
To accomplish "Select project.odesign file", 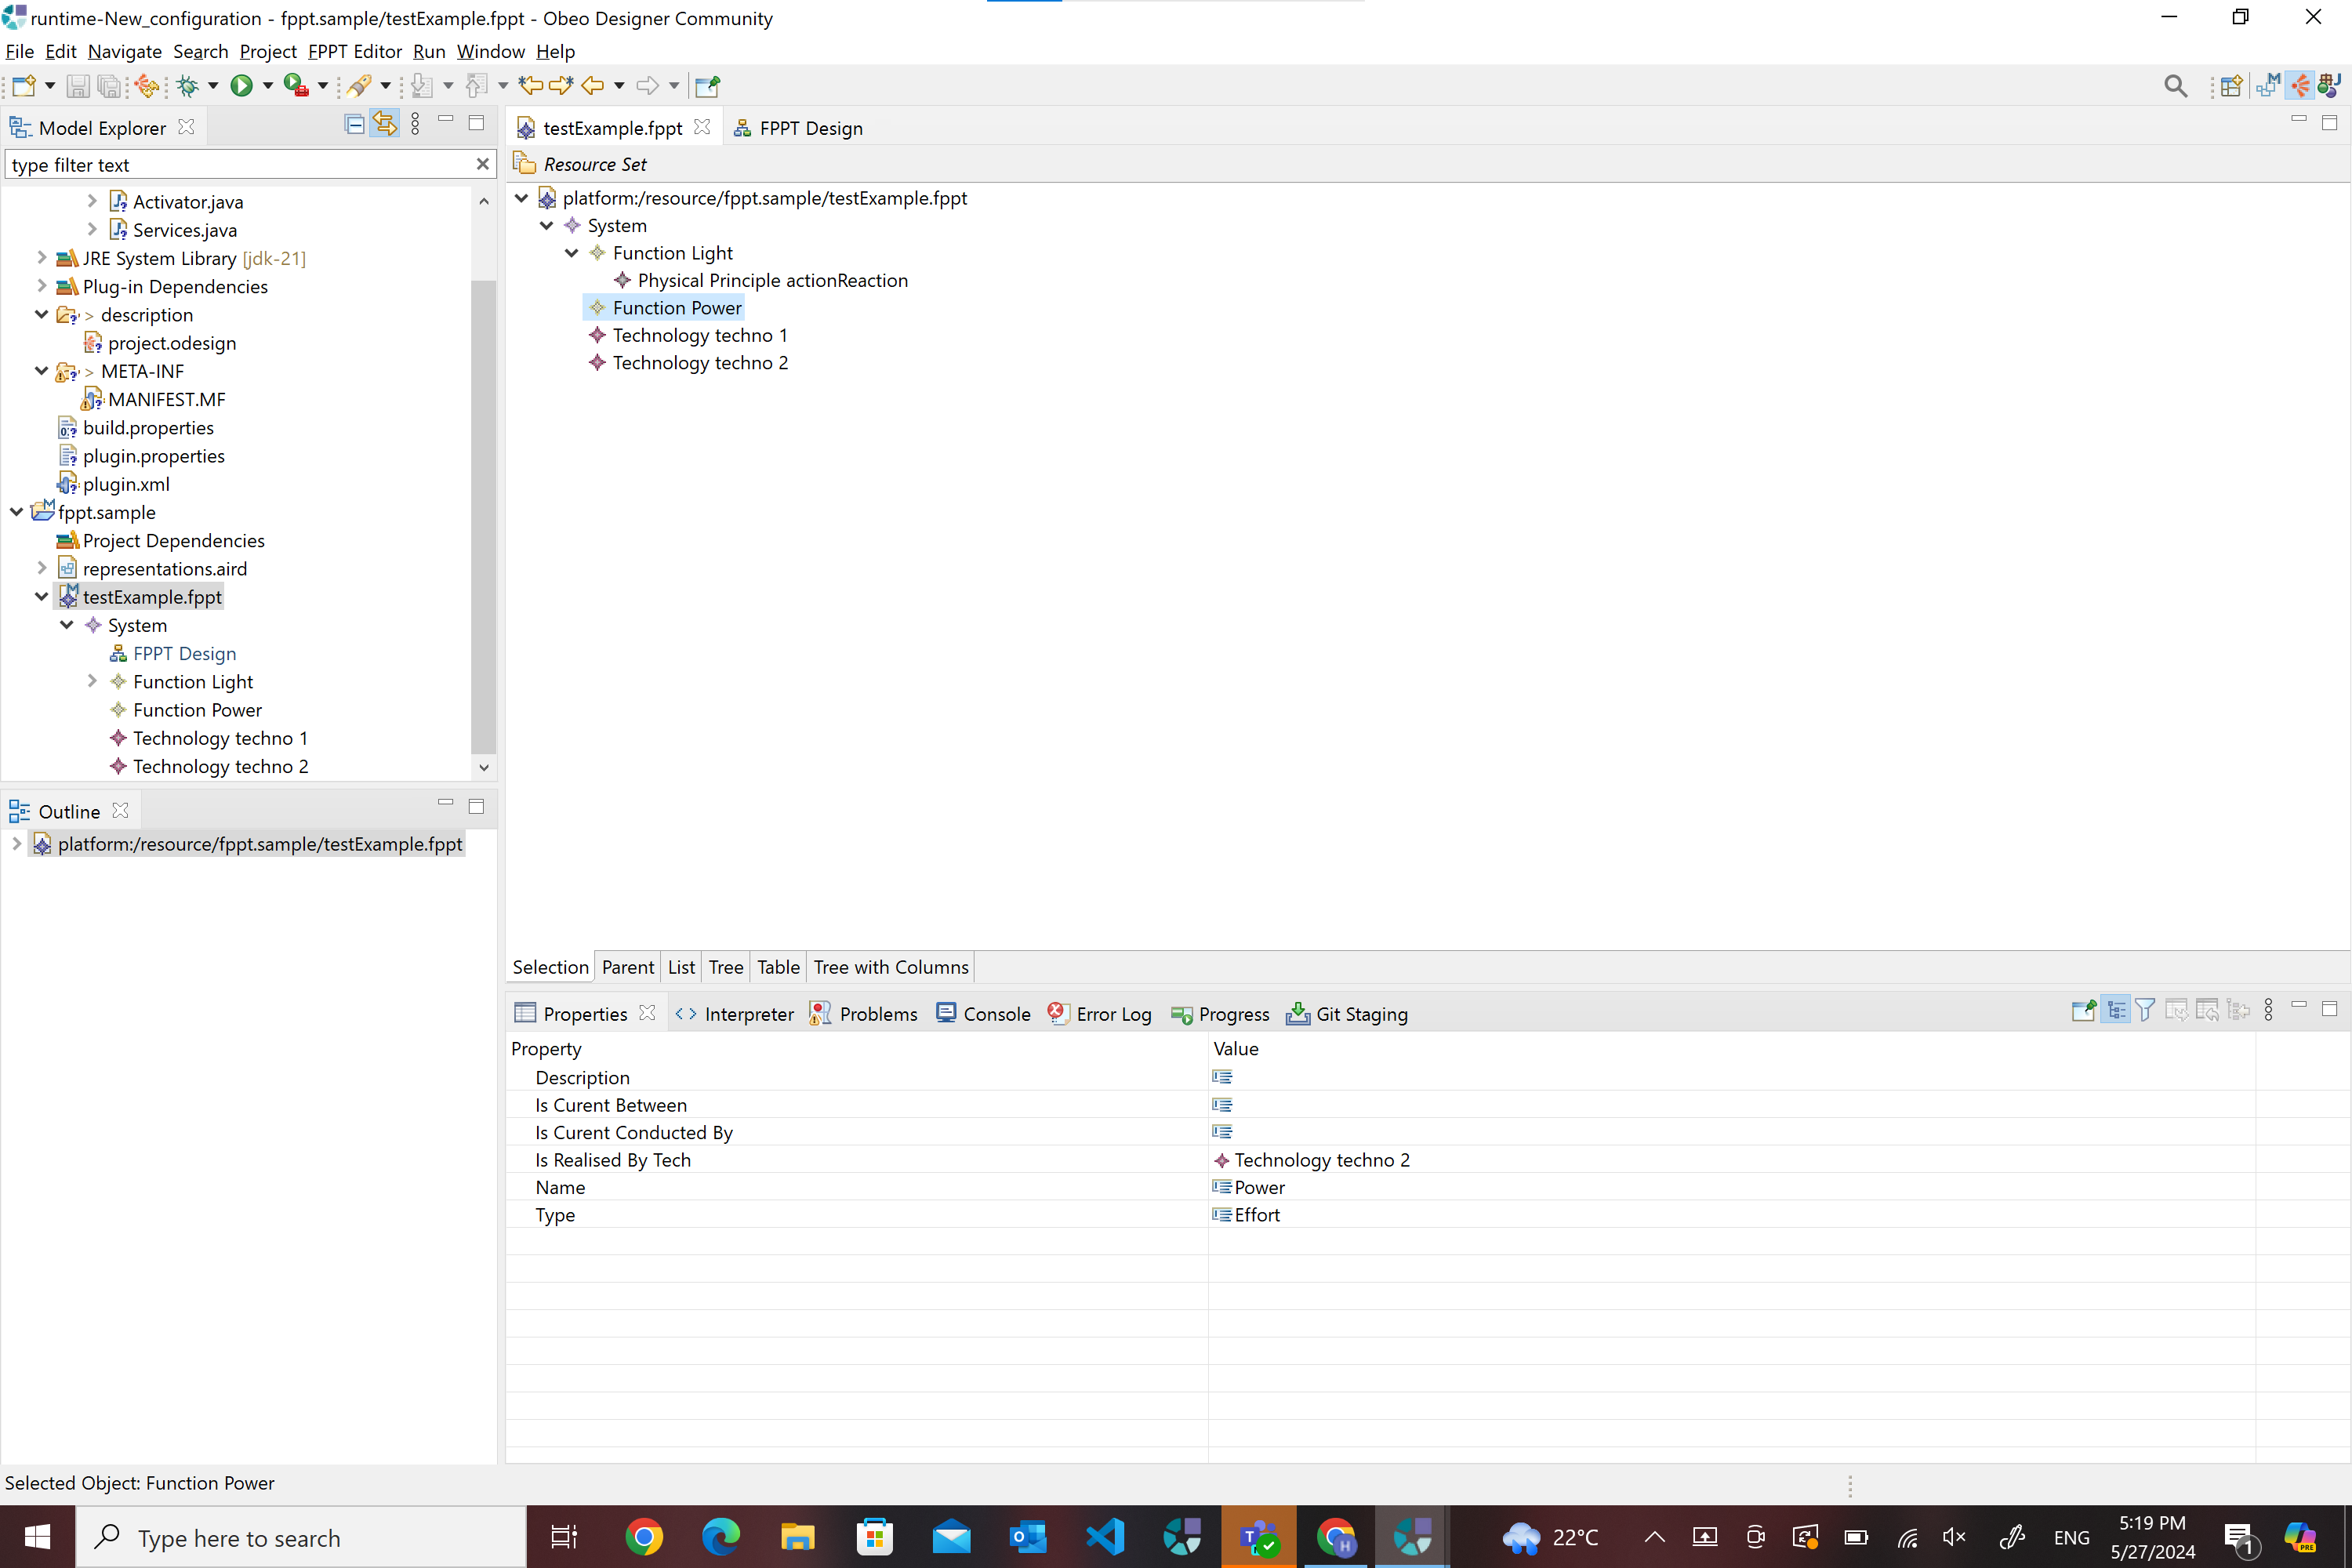I will [x=172, y=343].
